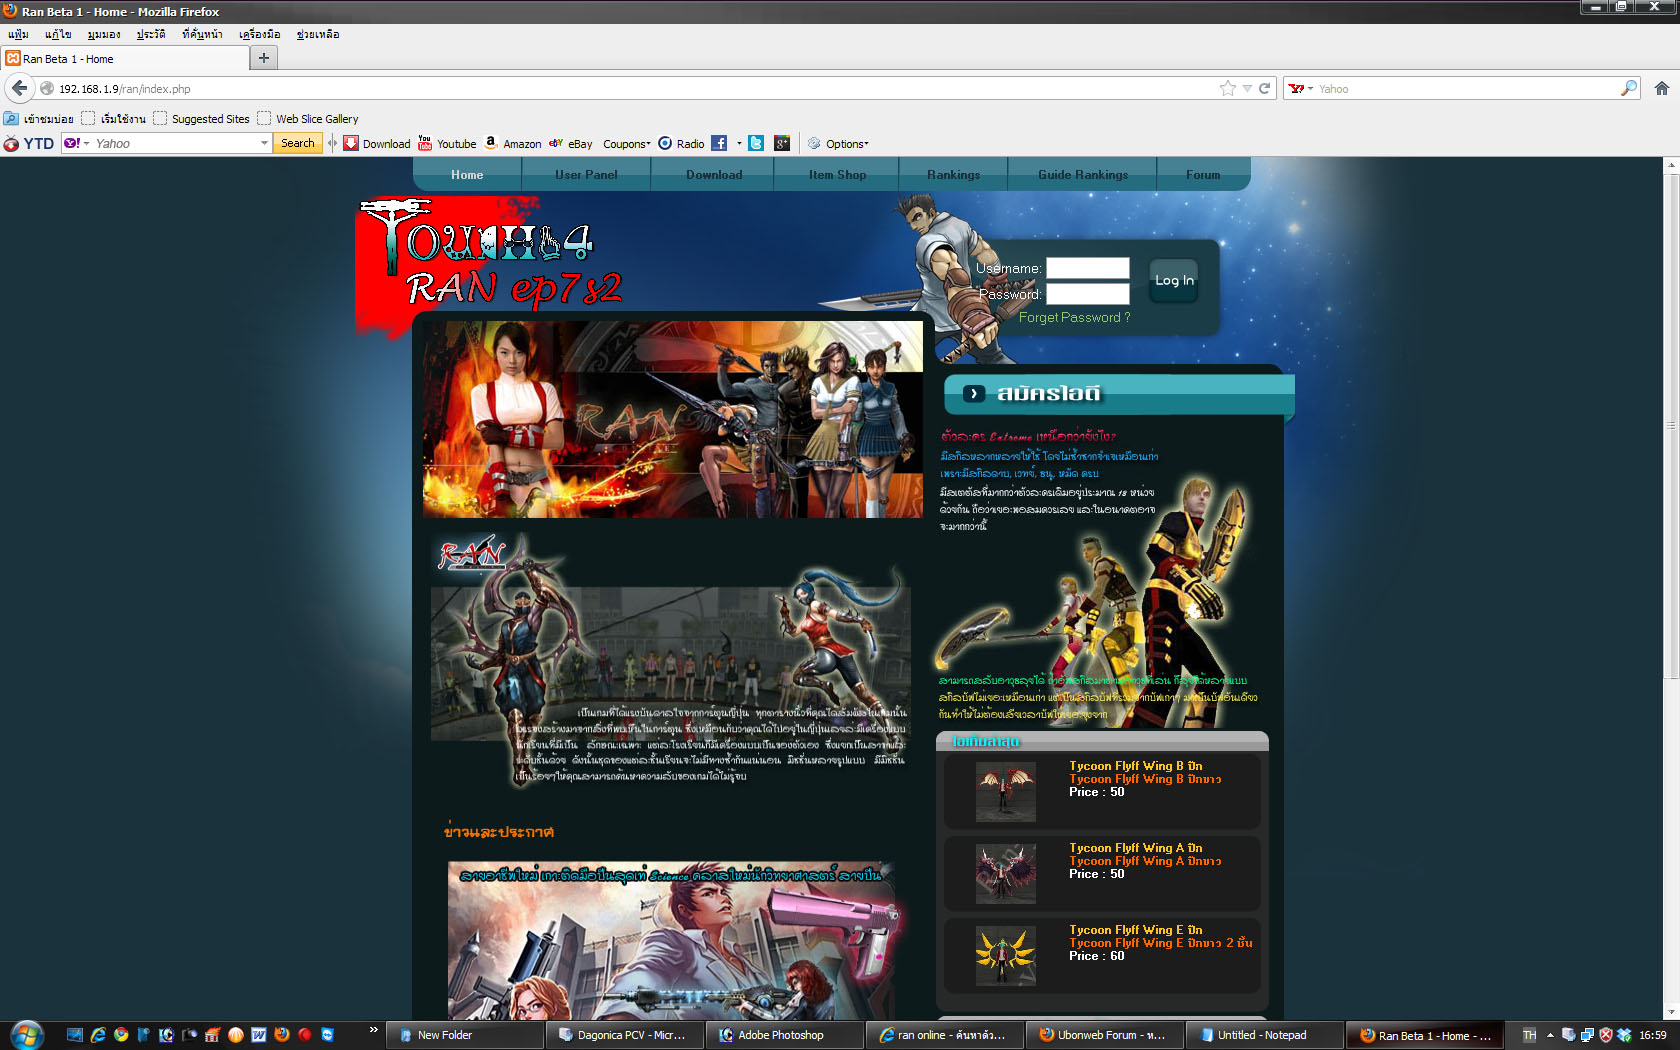Image resolution: width=1680 pixels, height=1050 pixels.
Task: Open the history (ประวัติ) menu
Action: tap(151, 34)
